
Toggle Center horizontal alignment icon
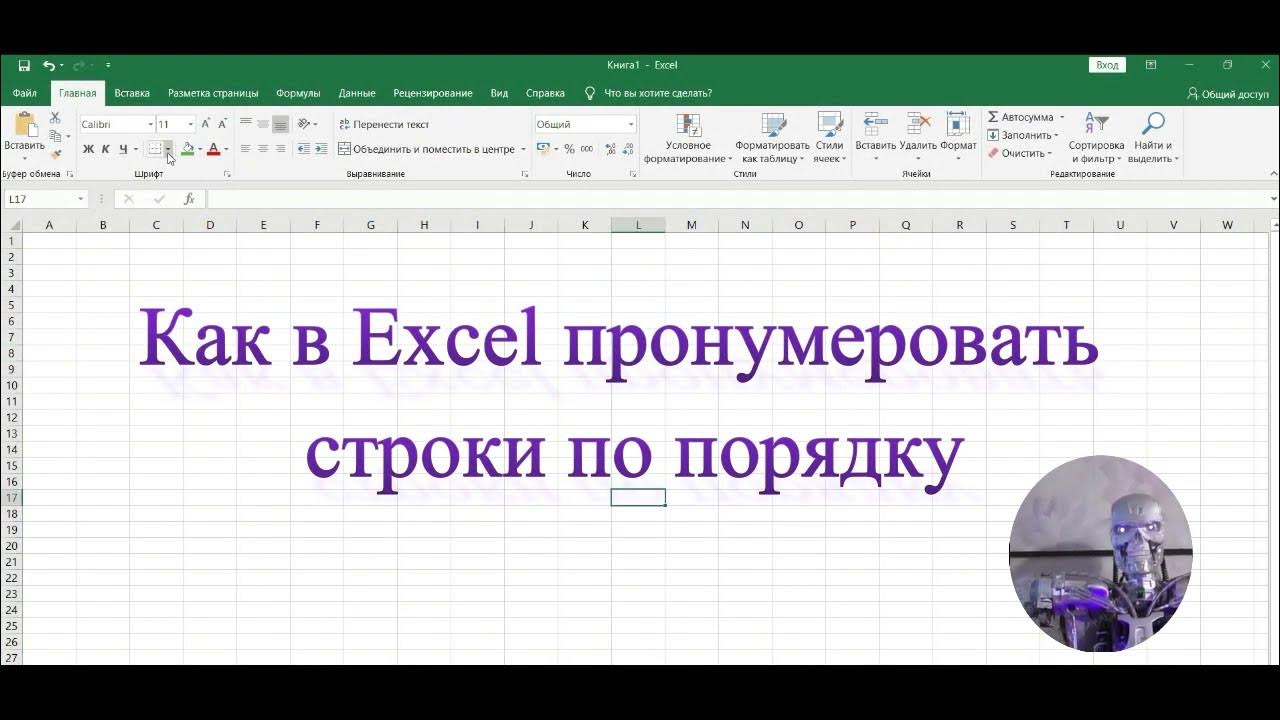pos(263,149)
